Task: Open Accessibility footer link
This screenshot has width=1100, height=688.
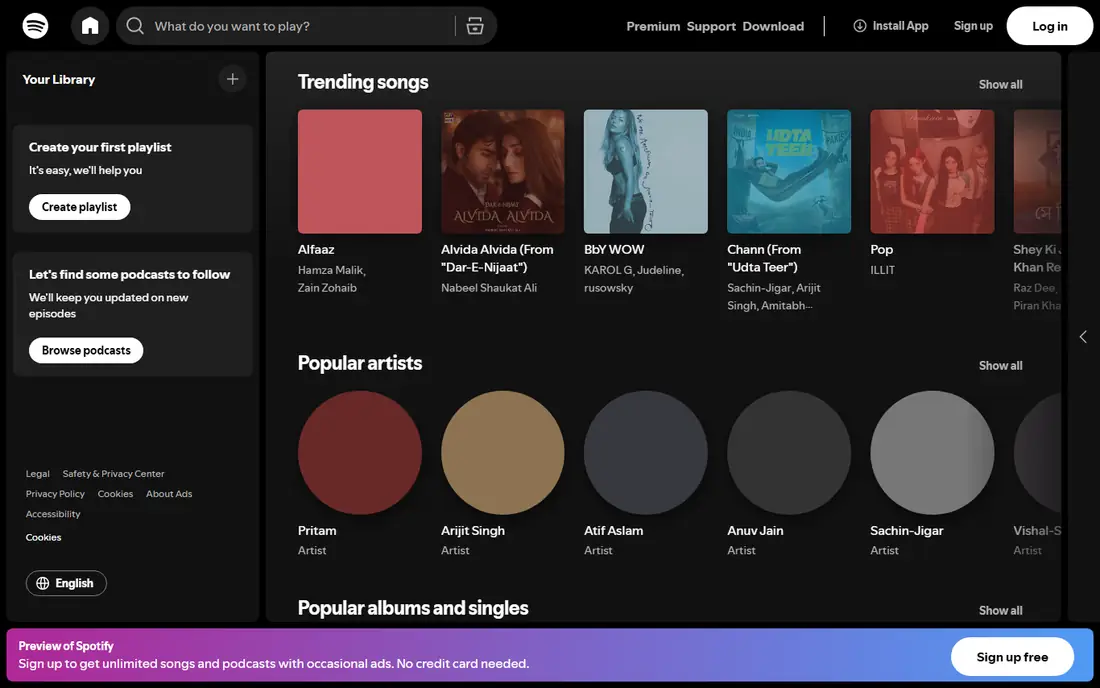Action: click(53, 514)
